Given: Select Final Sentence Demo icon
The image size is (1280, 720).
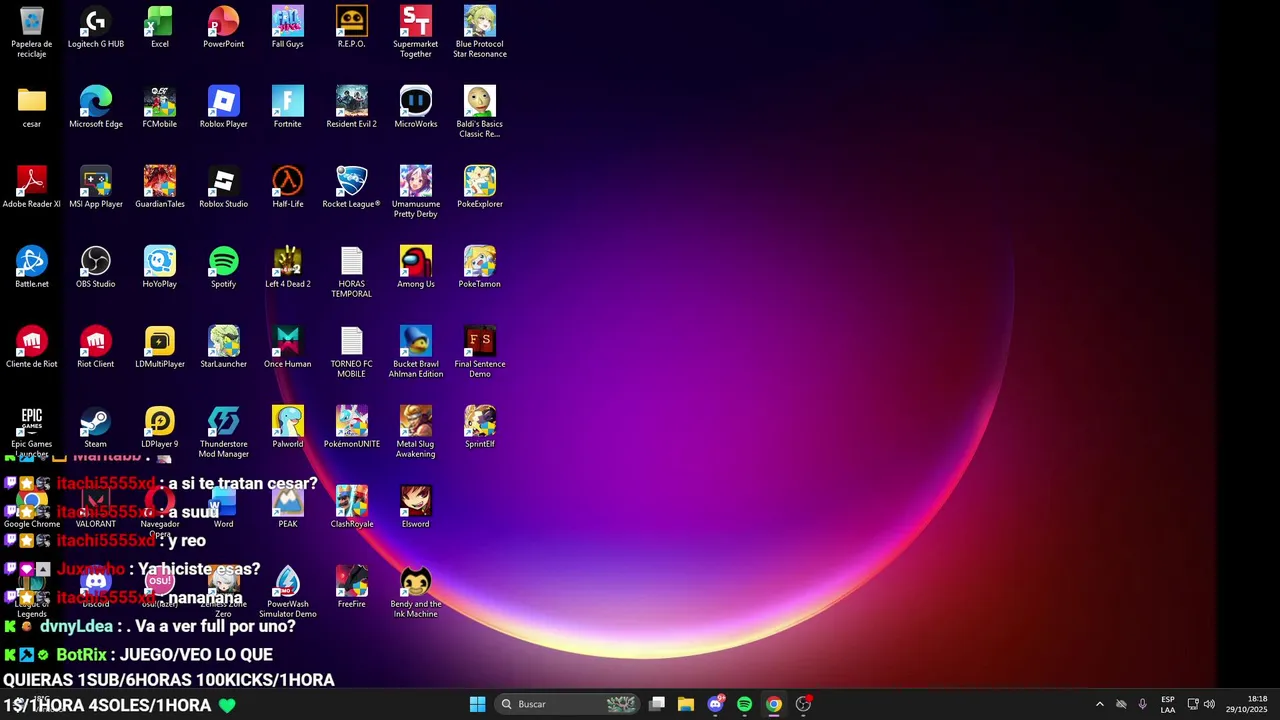Looking at the screenshot, I should (x=480, y=352).
